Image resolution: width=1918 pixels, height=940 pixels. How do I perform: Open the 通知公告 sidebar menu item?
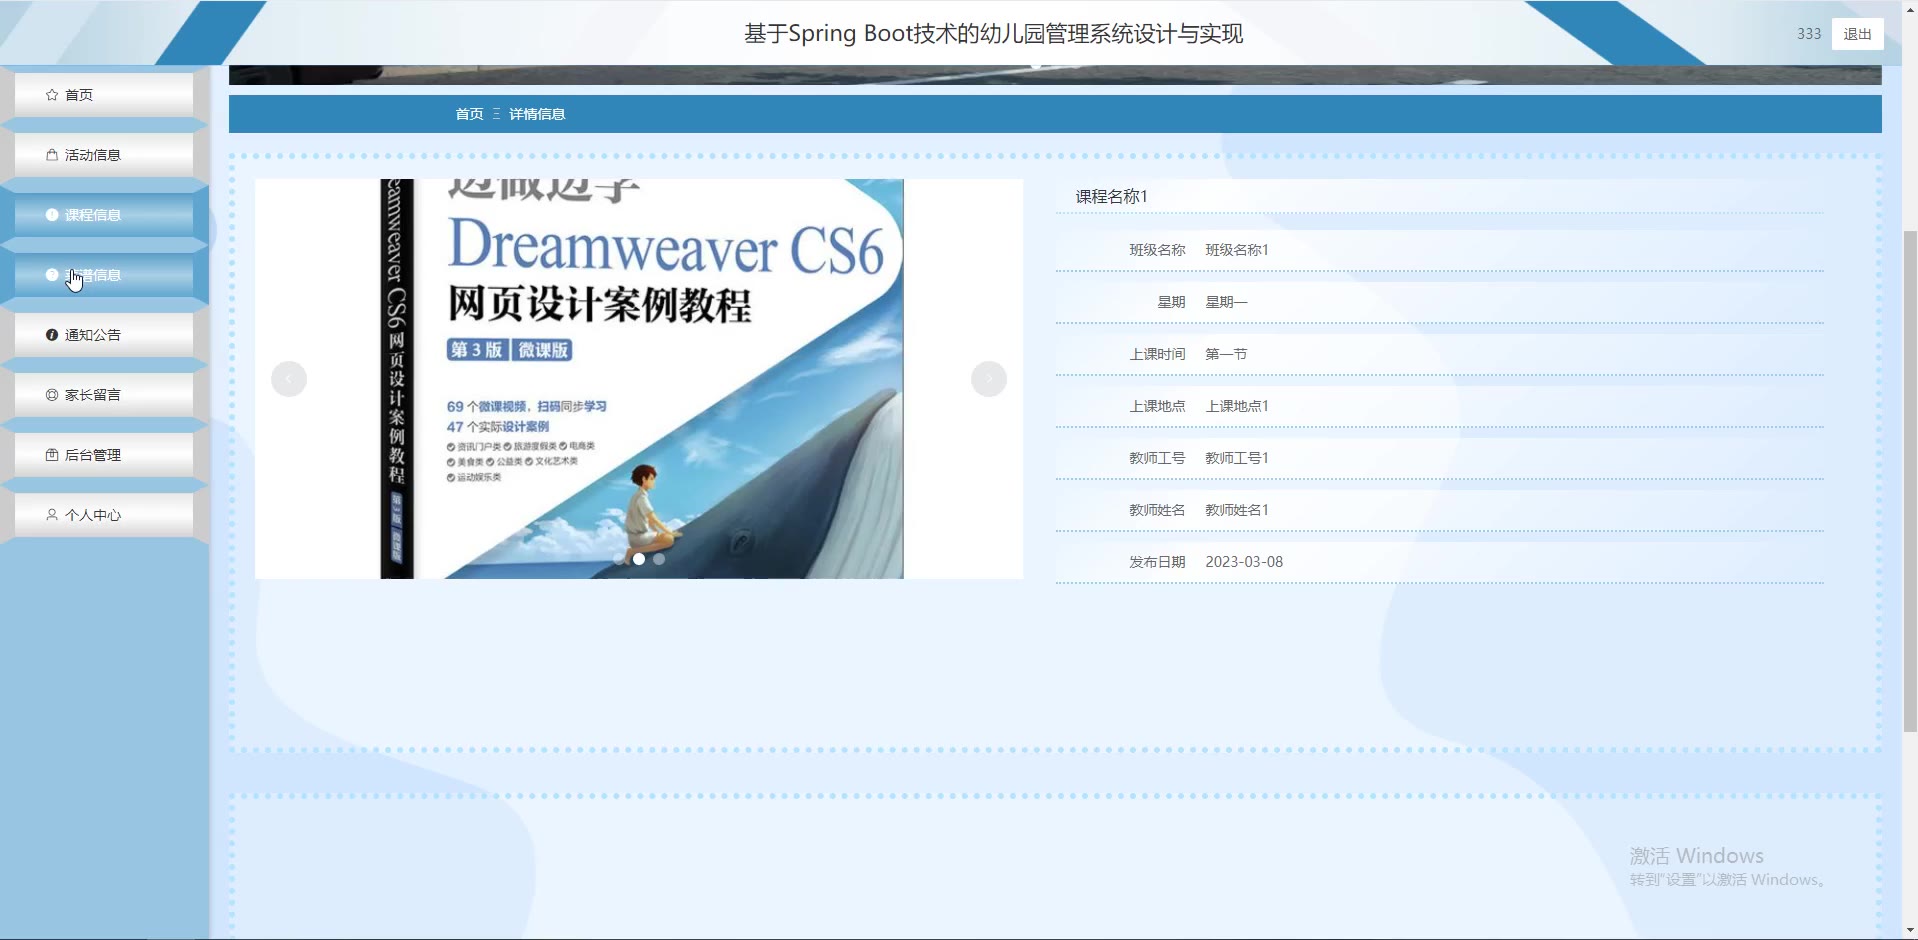[x=104, y=335]
